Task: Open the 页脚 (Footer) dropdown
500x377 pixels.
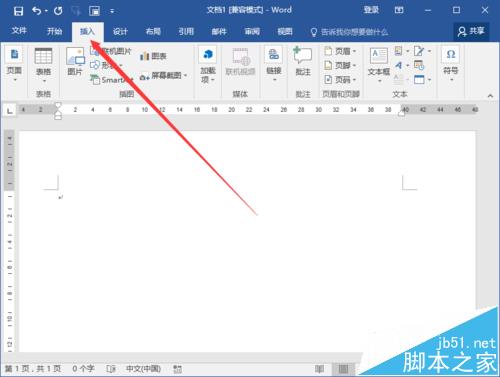Action: click(340, 65)
